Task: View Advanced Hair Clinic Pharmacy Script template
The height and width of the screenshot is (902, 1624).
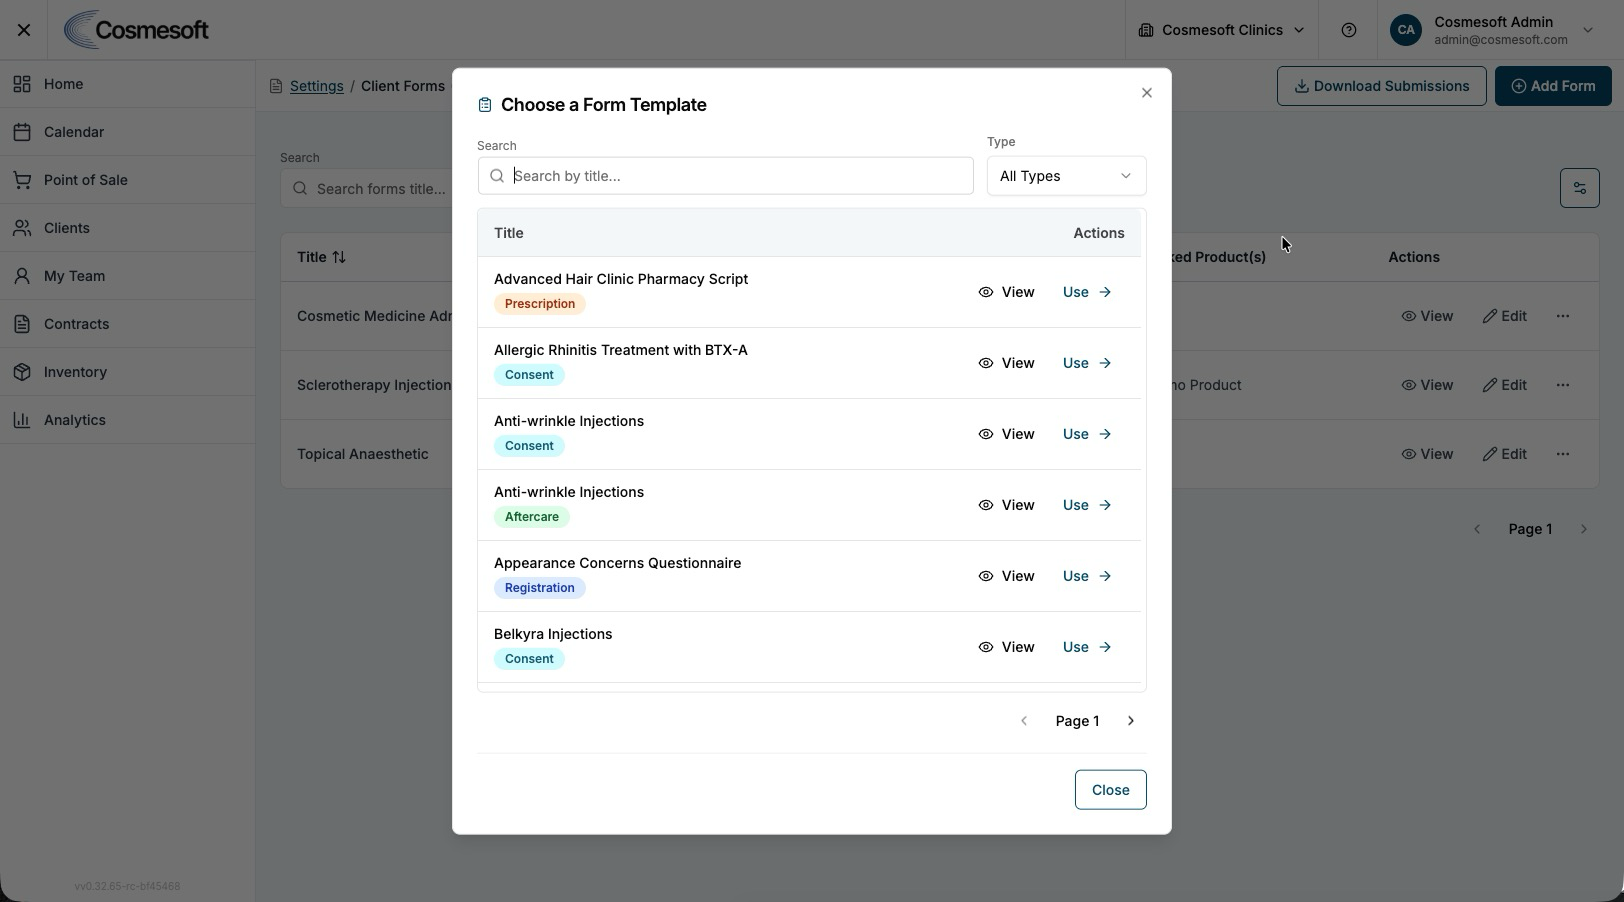Action: tap(1006, 292)
